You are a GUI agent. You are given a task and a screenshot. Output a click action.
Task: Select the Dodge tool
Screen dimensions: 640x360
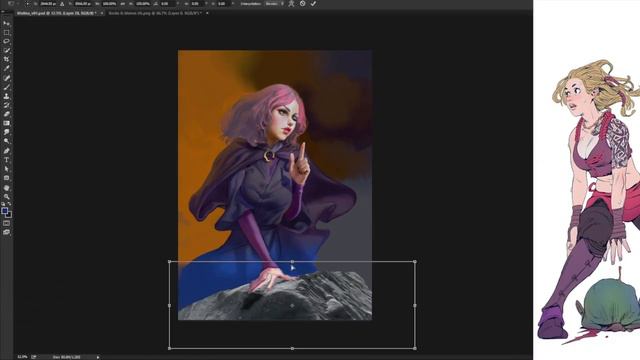(x=7, y=141)
